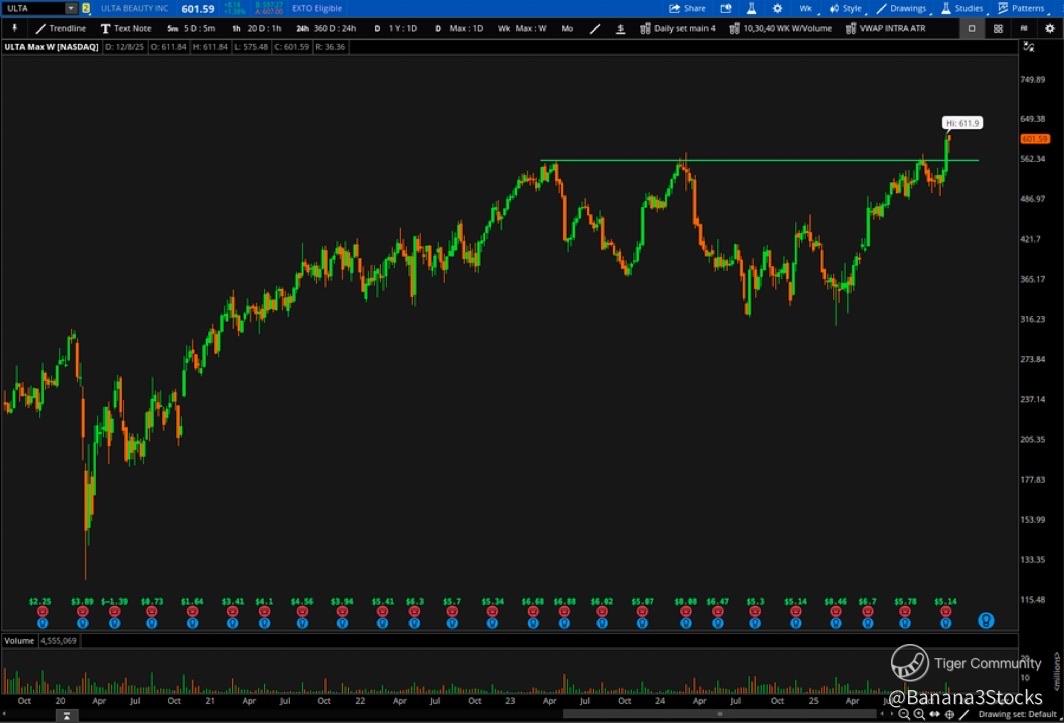Click the Volume label in the lower panel
The width and height of the screenshot is (1064, 723).
pos(19,641)
